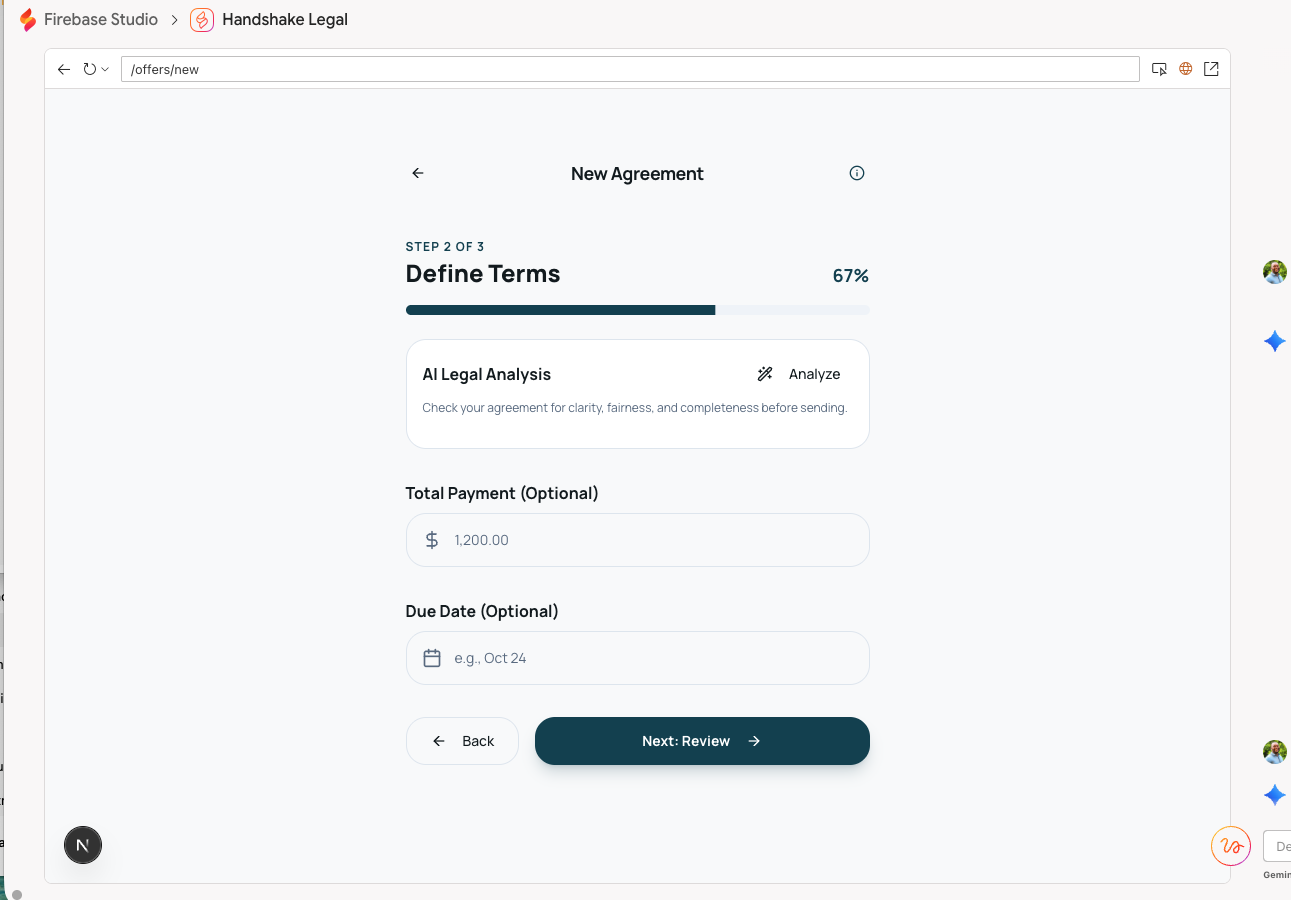1291x900 pixels.
Task: Click the upper user avatar in chat panel
Action: pos(1274,272)
